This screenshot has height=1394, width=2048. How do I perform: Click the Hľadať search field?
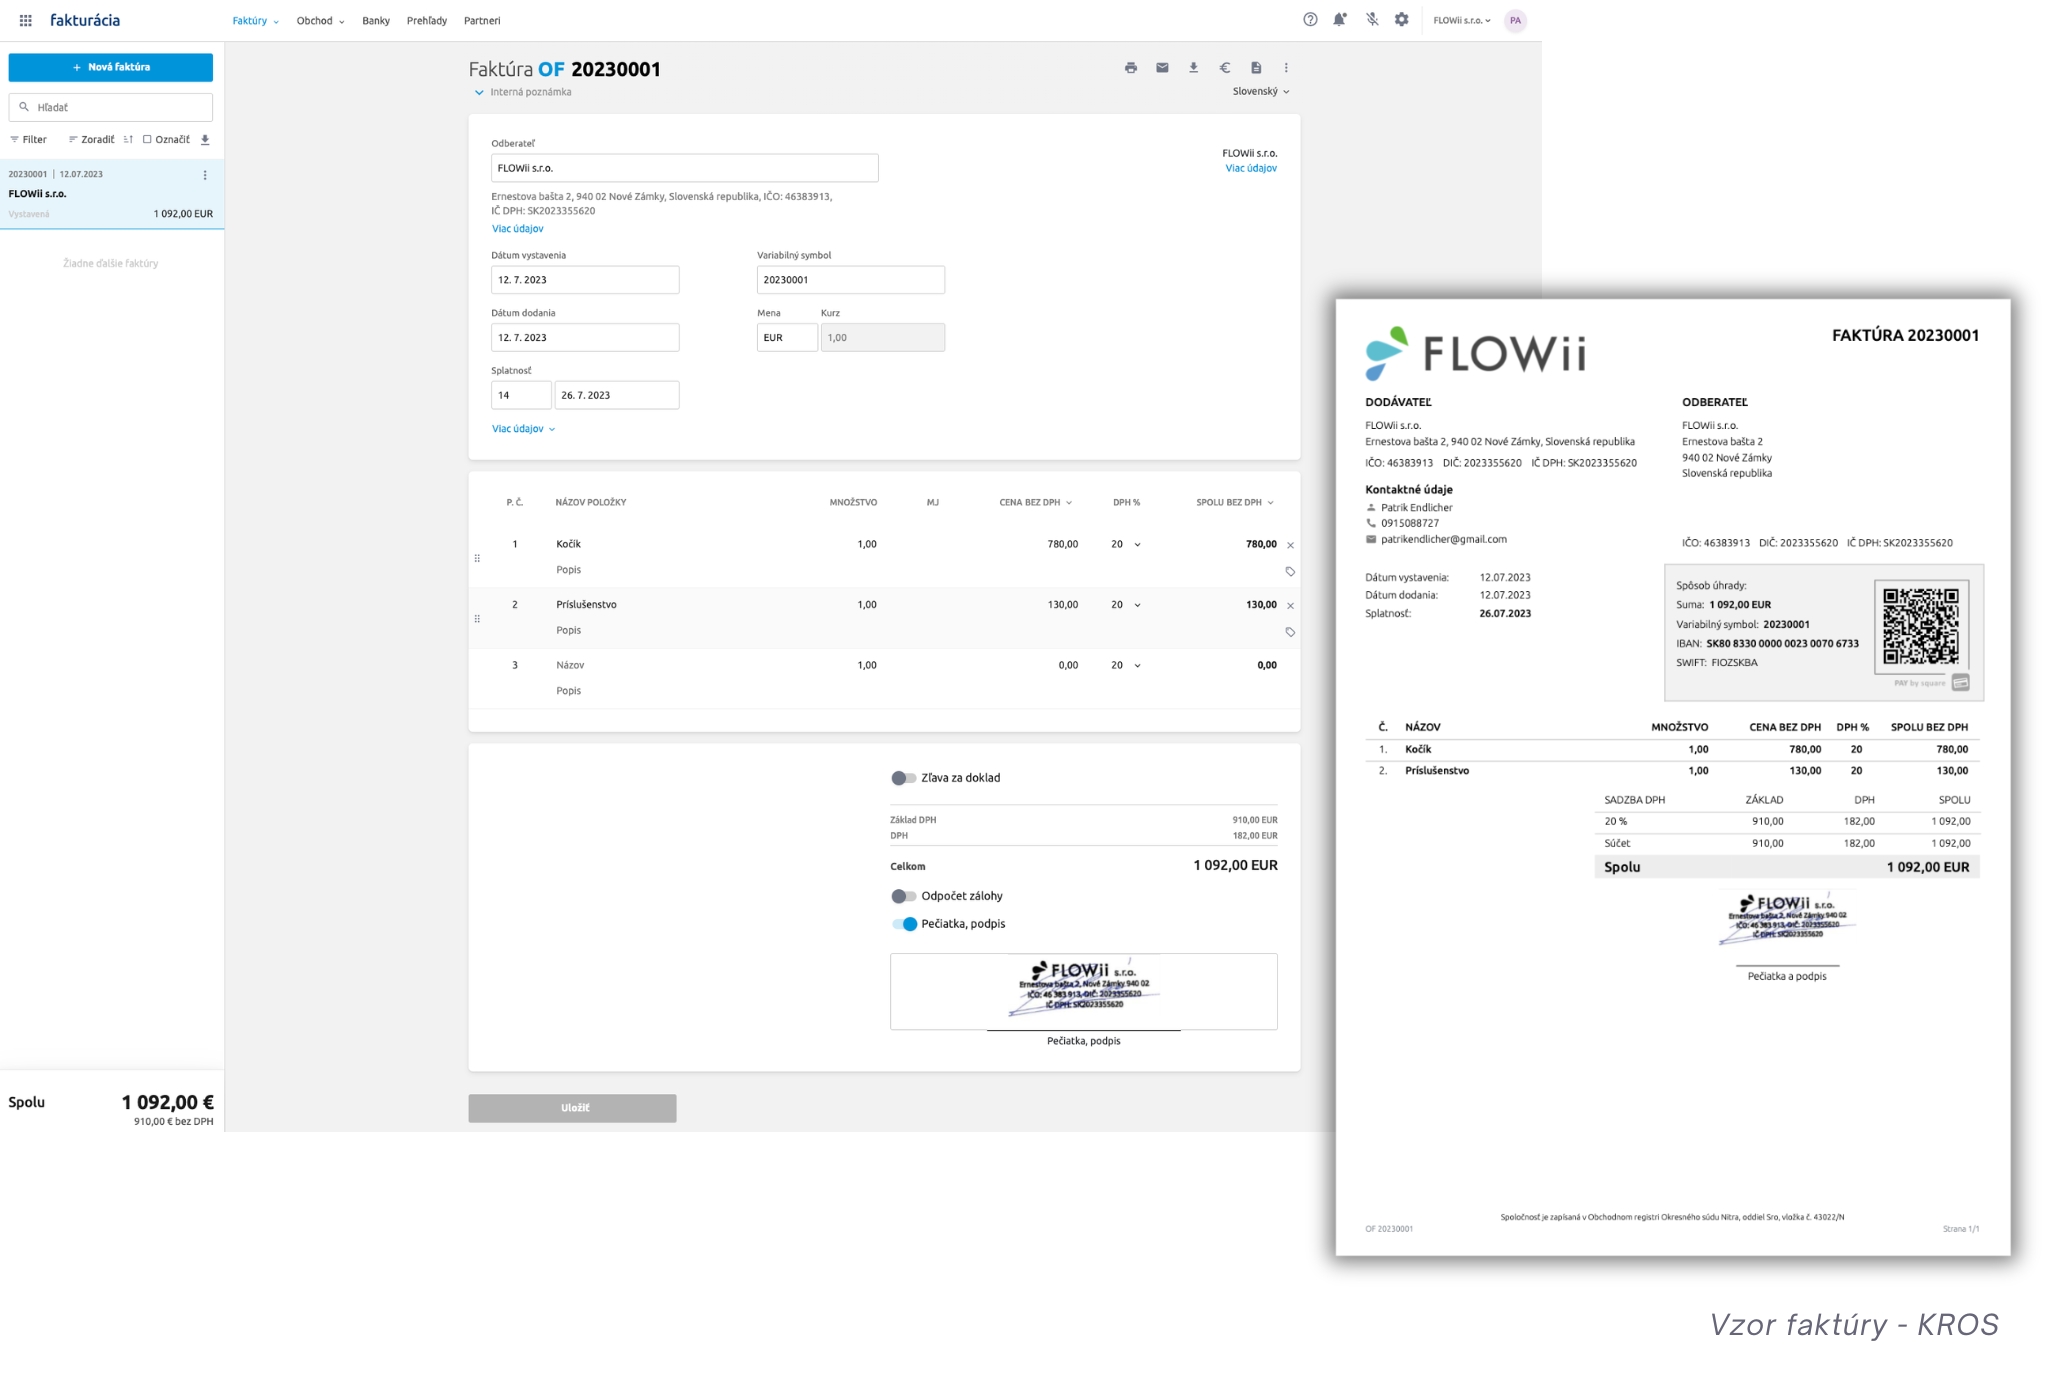pos(111,107)
